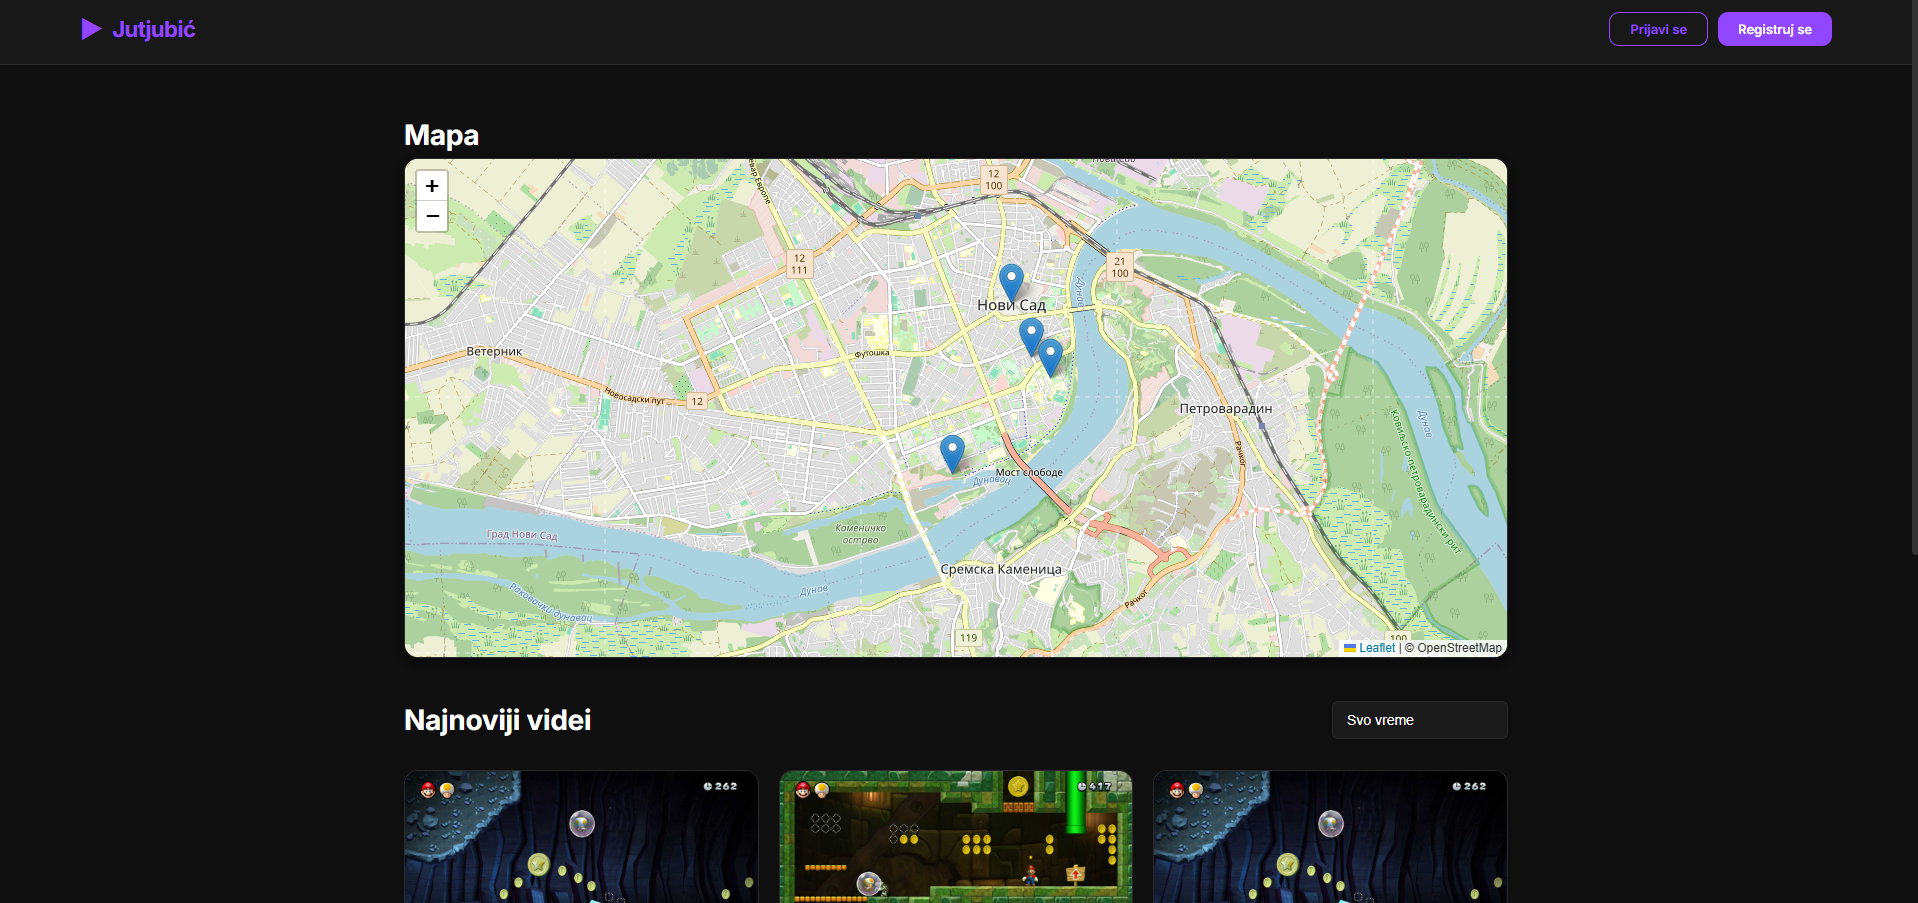The height and width of the screenshot is (903, 1918).
Task: Click the upper-left marker of the adjacent pair
Action: point(1030,335)
